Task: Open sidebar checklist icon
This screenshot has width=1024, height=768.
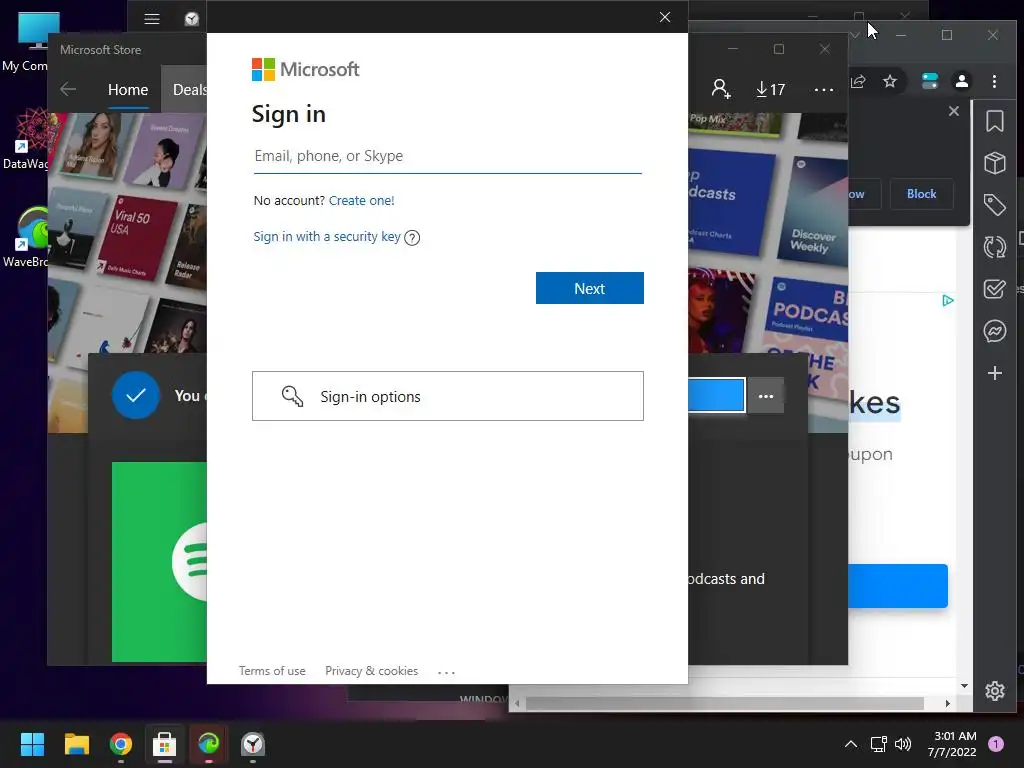Action: (x=995, y=289)
